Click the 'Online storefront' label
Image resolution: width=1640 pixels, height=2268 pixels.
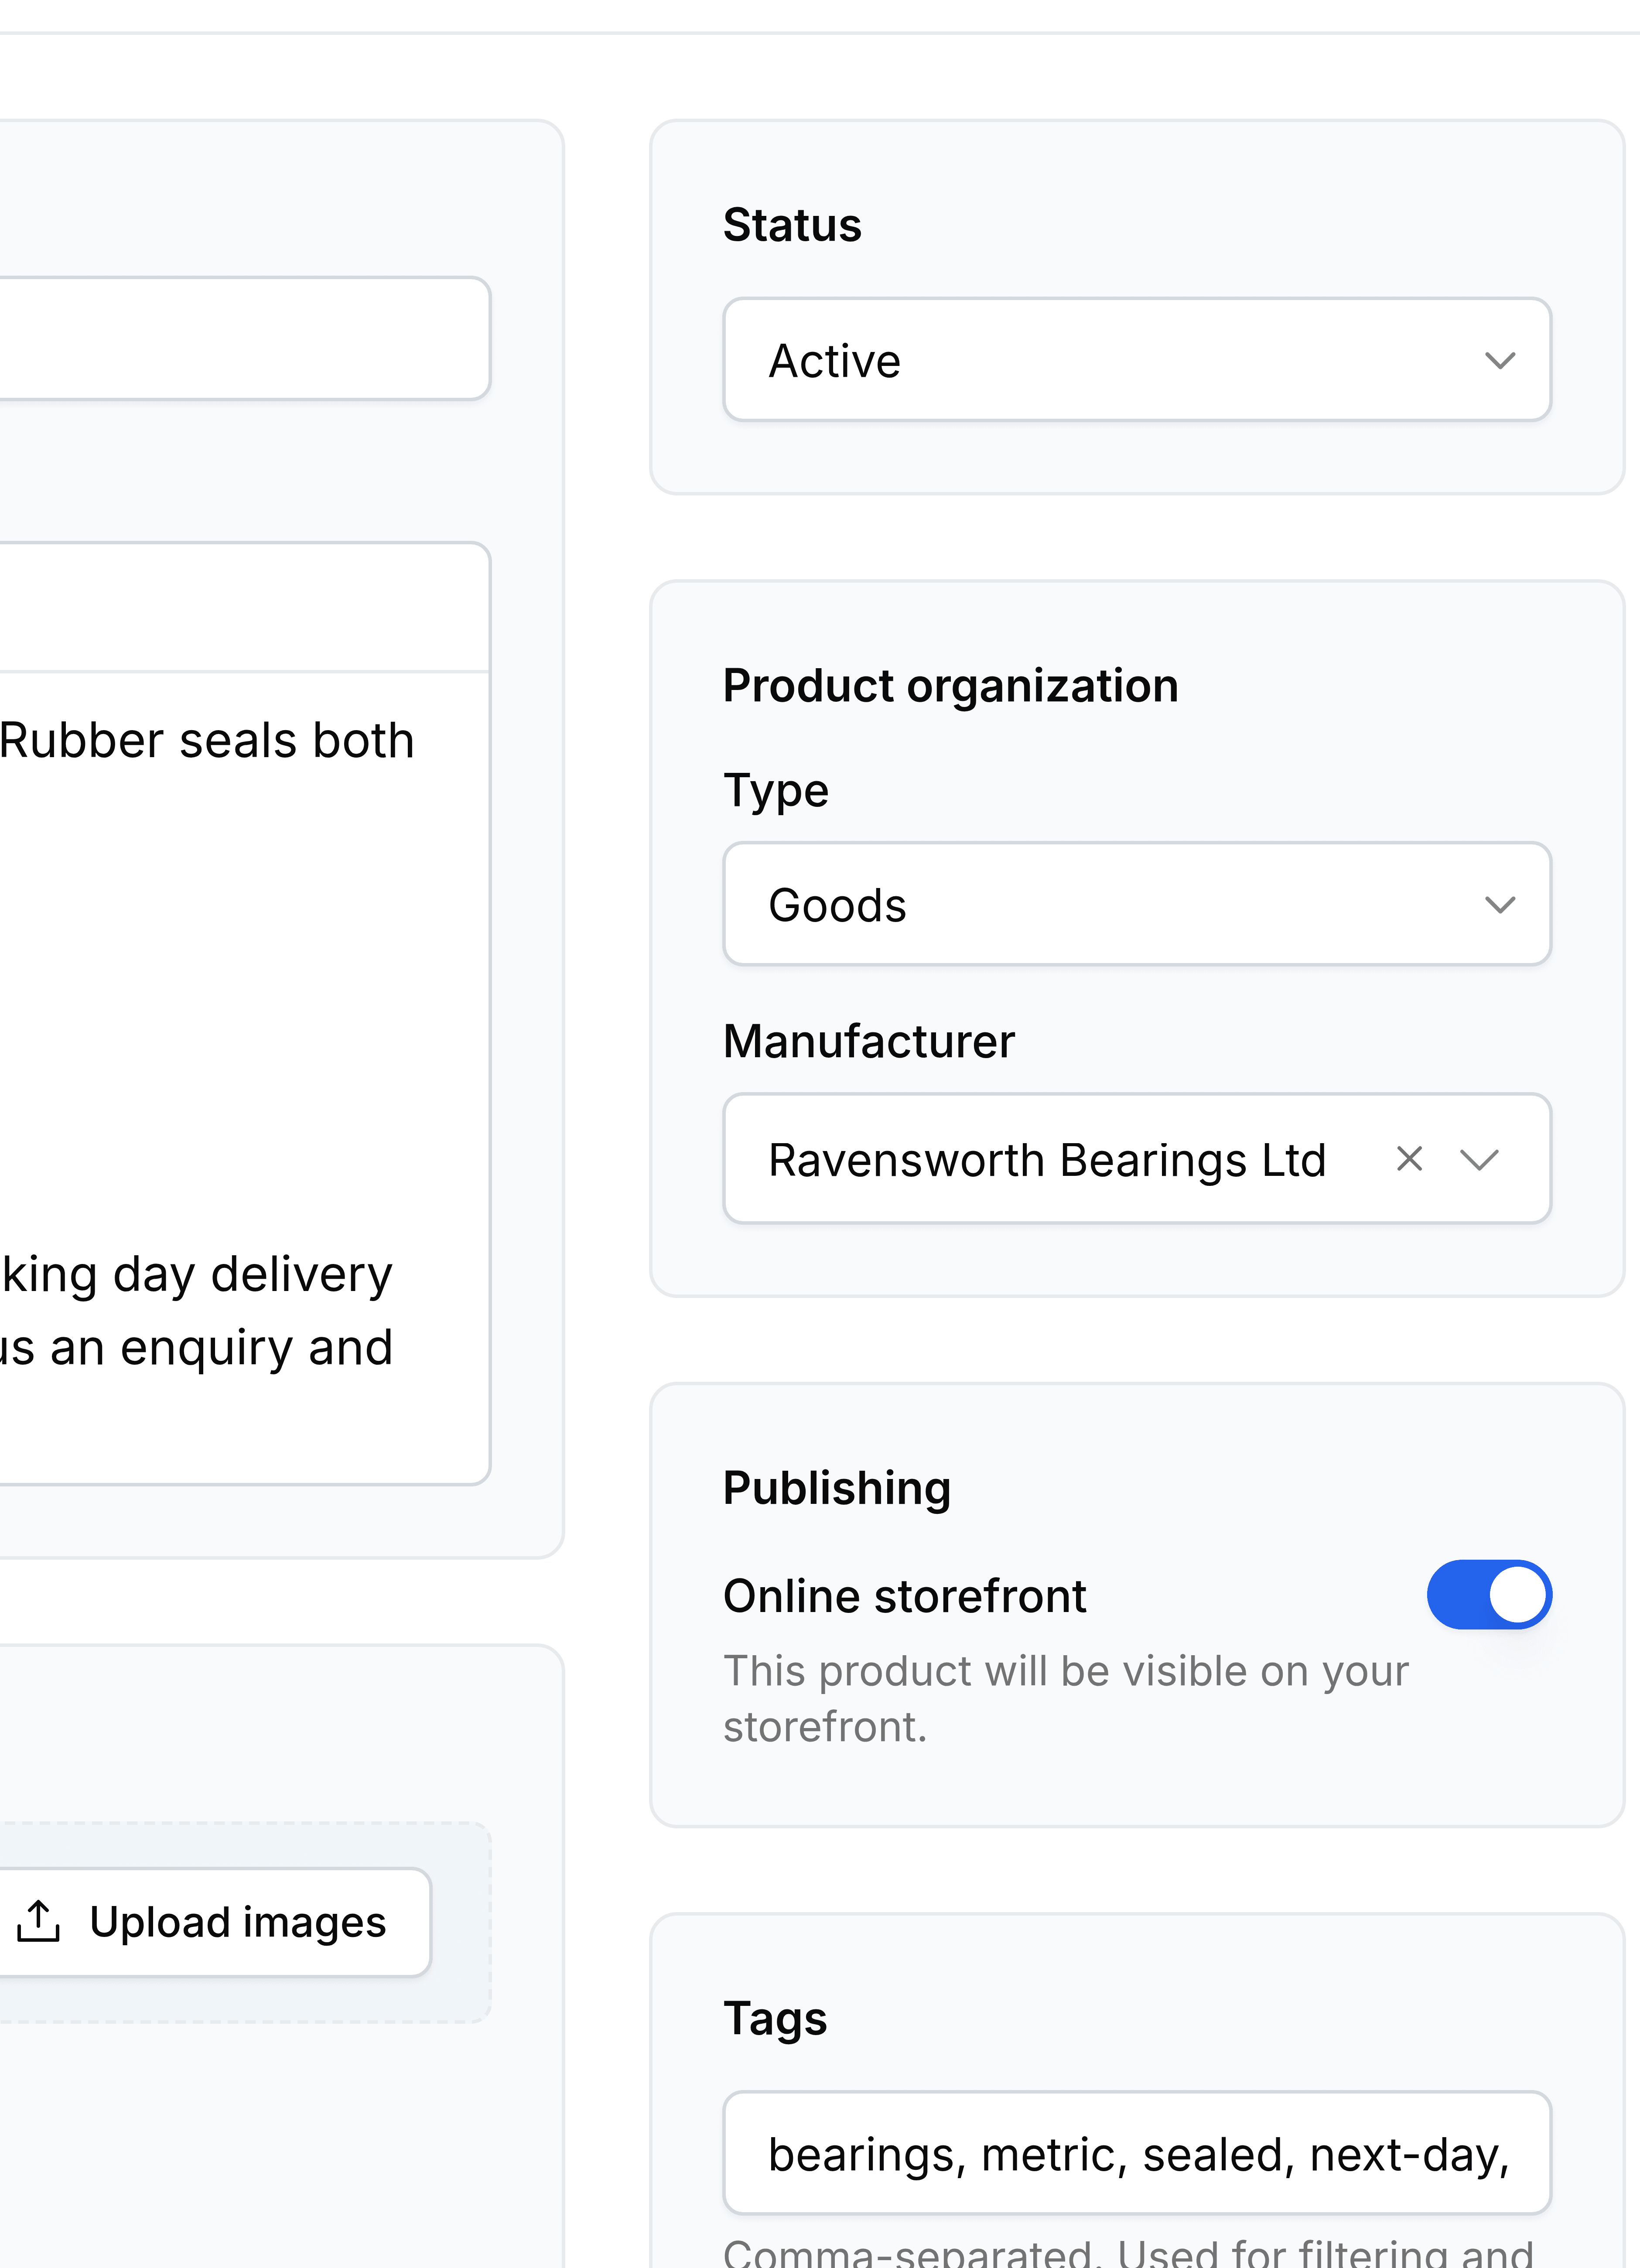tap(905, 1596)
